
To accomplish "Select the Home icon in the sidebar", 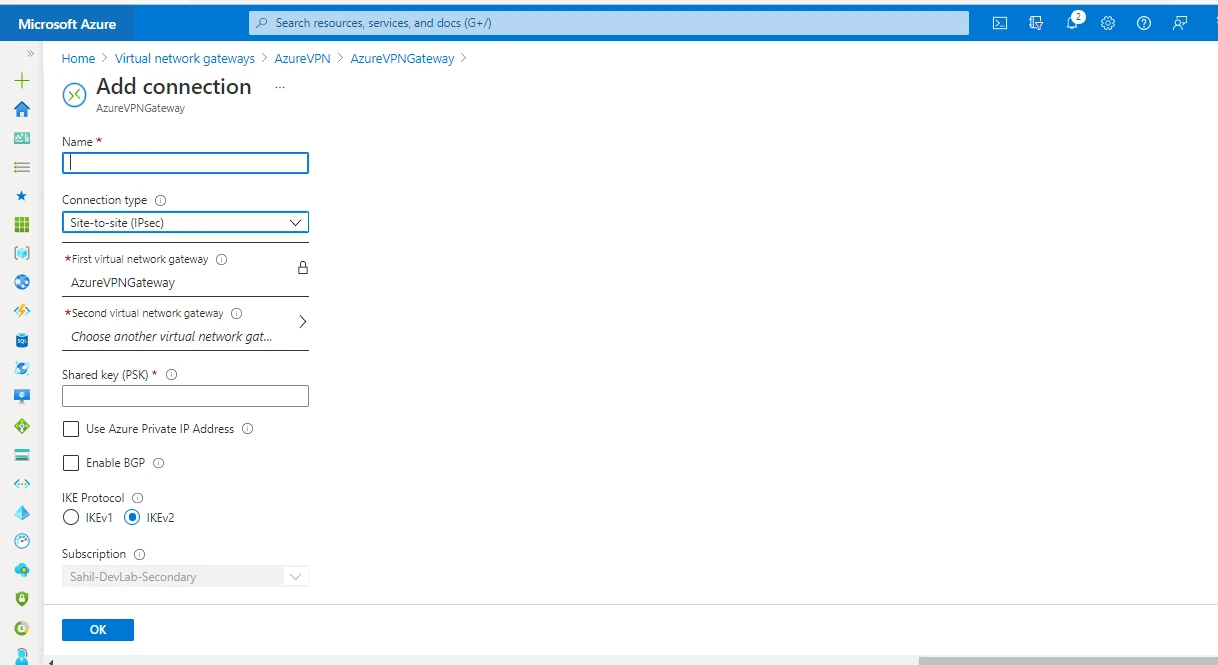I will 21,110.
